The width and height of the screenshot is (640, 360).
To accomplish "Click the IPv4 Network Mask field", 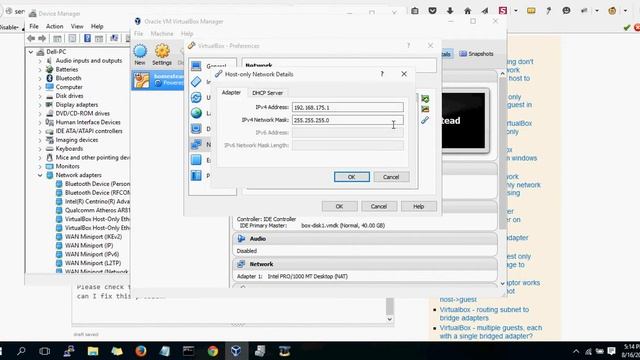I will [348, 120].
